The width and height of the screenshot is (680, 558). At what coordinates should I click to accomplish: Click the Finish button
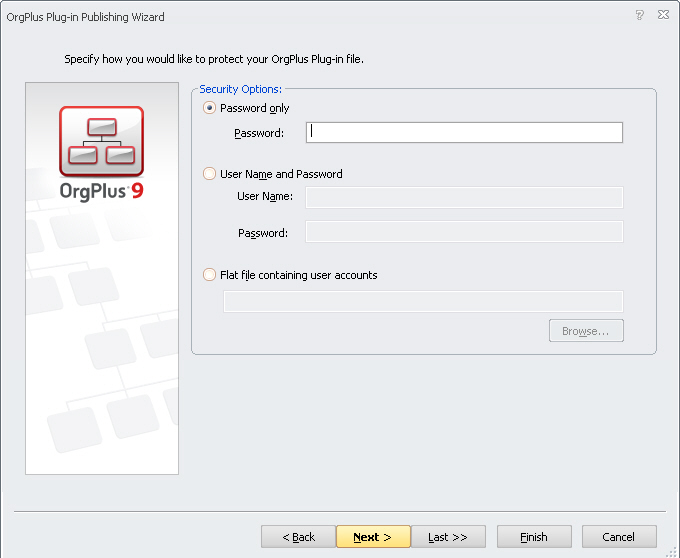tap(534, 537)
